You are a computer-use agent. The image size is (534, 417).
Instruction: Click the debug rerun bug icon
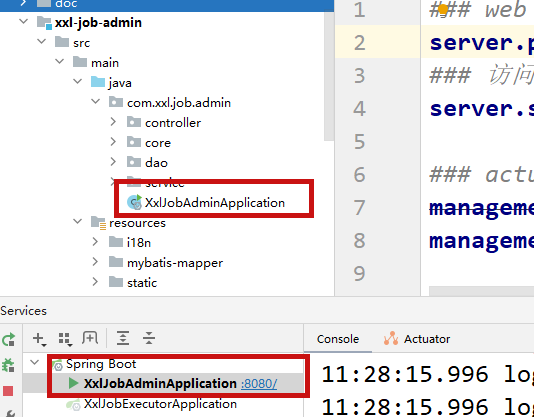(x=8, y=365)
